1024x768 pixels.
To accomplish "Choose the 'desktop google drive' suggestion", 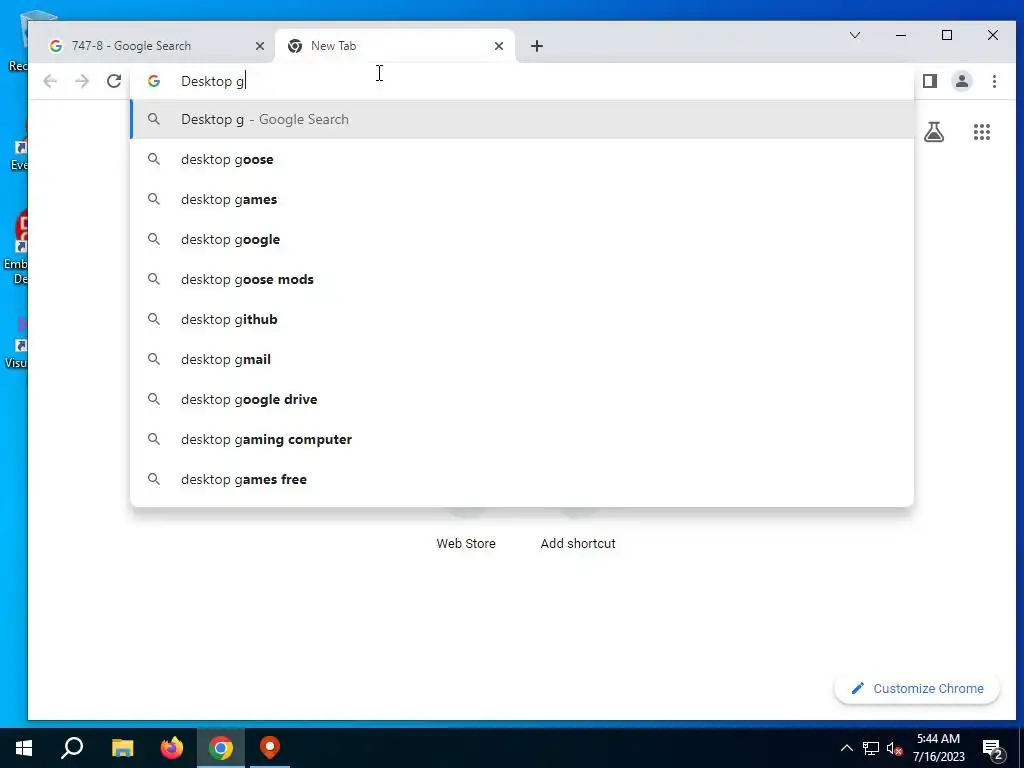I will 522,399.
